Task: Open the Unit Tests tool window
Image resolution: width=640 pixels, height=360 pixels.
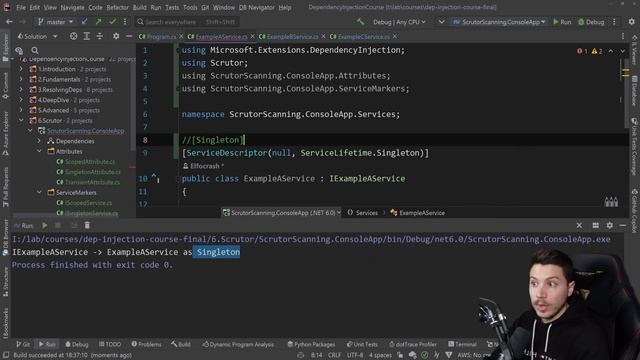Action: [x=362, y=344]
